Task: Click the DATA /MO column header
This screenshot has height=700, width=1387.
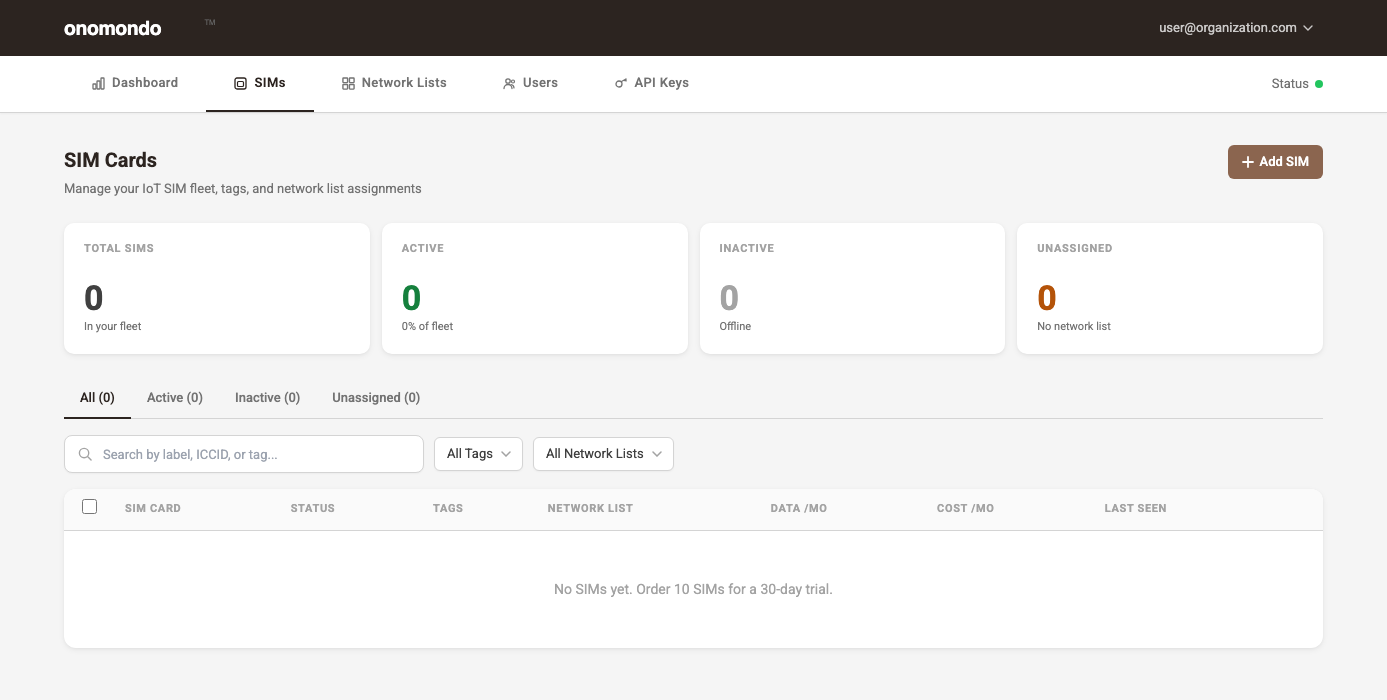Action: (x=799, y=508)
